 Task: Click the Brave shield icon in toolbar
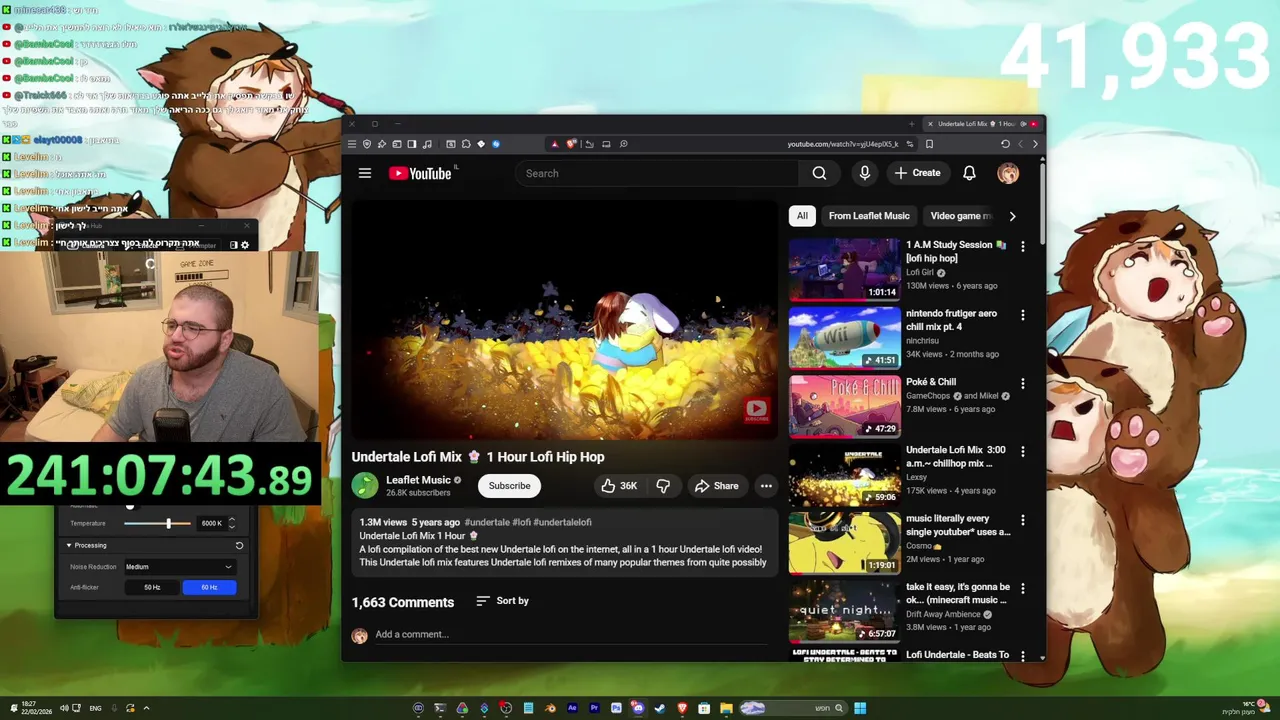click(571, 144)
